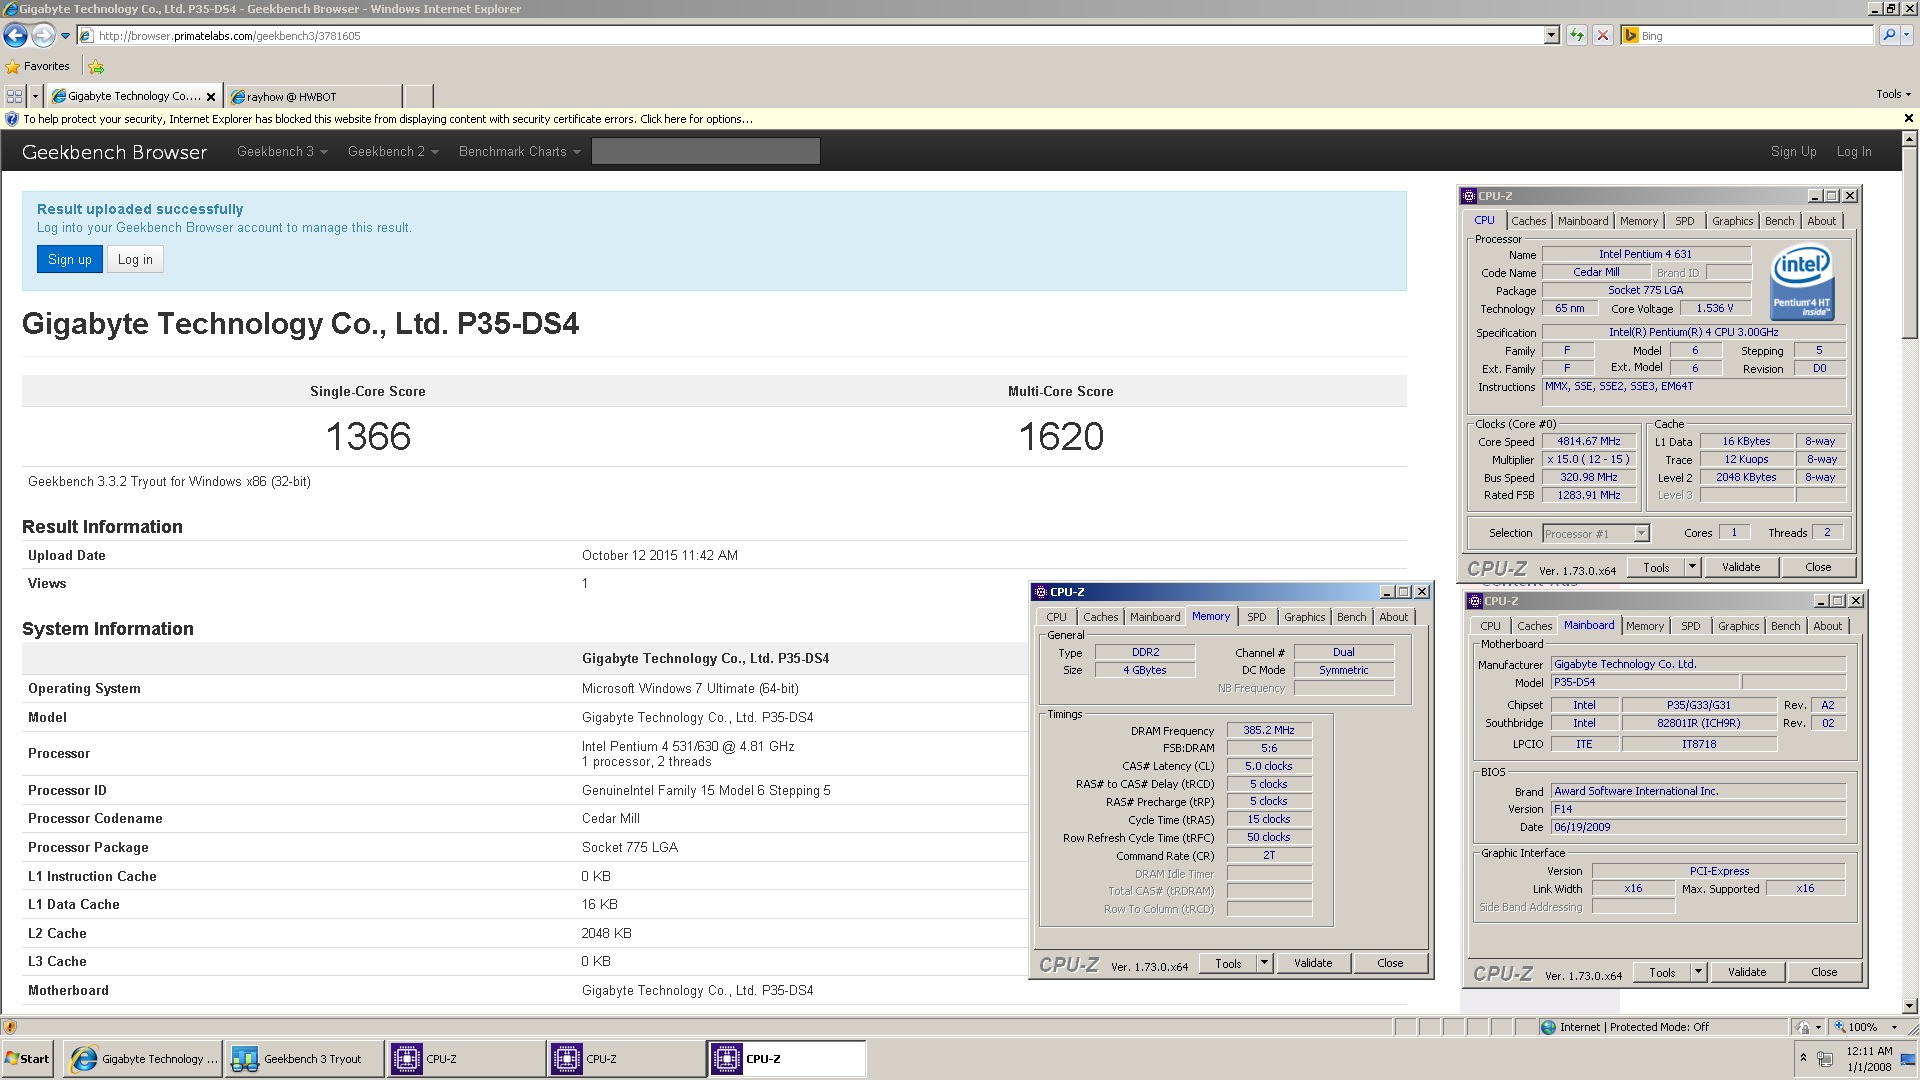Click the green Refresh page icon
This screenshot has width=1920, height=1080.
coord(1577,35)
